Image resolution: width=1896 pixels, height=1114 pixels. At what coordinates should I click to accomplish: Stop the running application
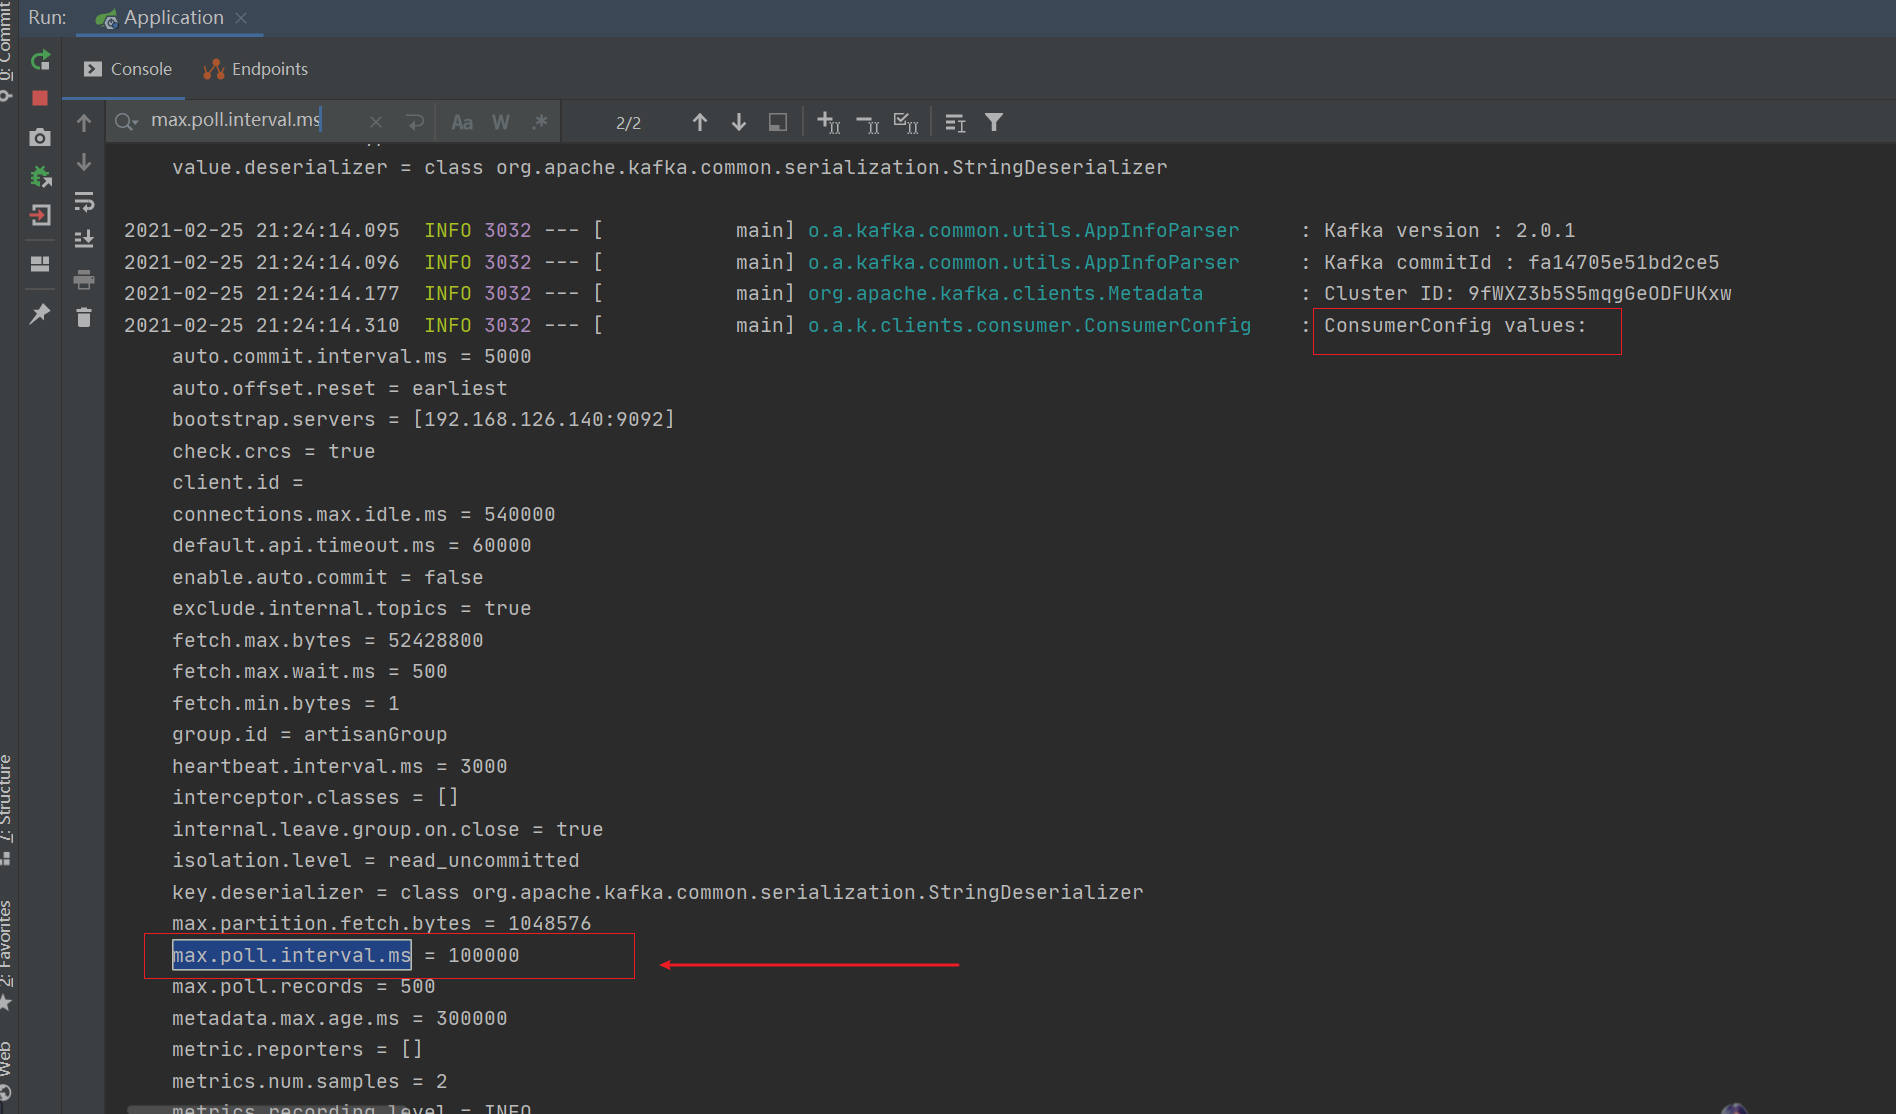point(40,98)
